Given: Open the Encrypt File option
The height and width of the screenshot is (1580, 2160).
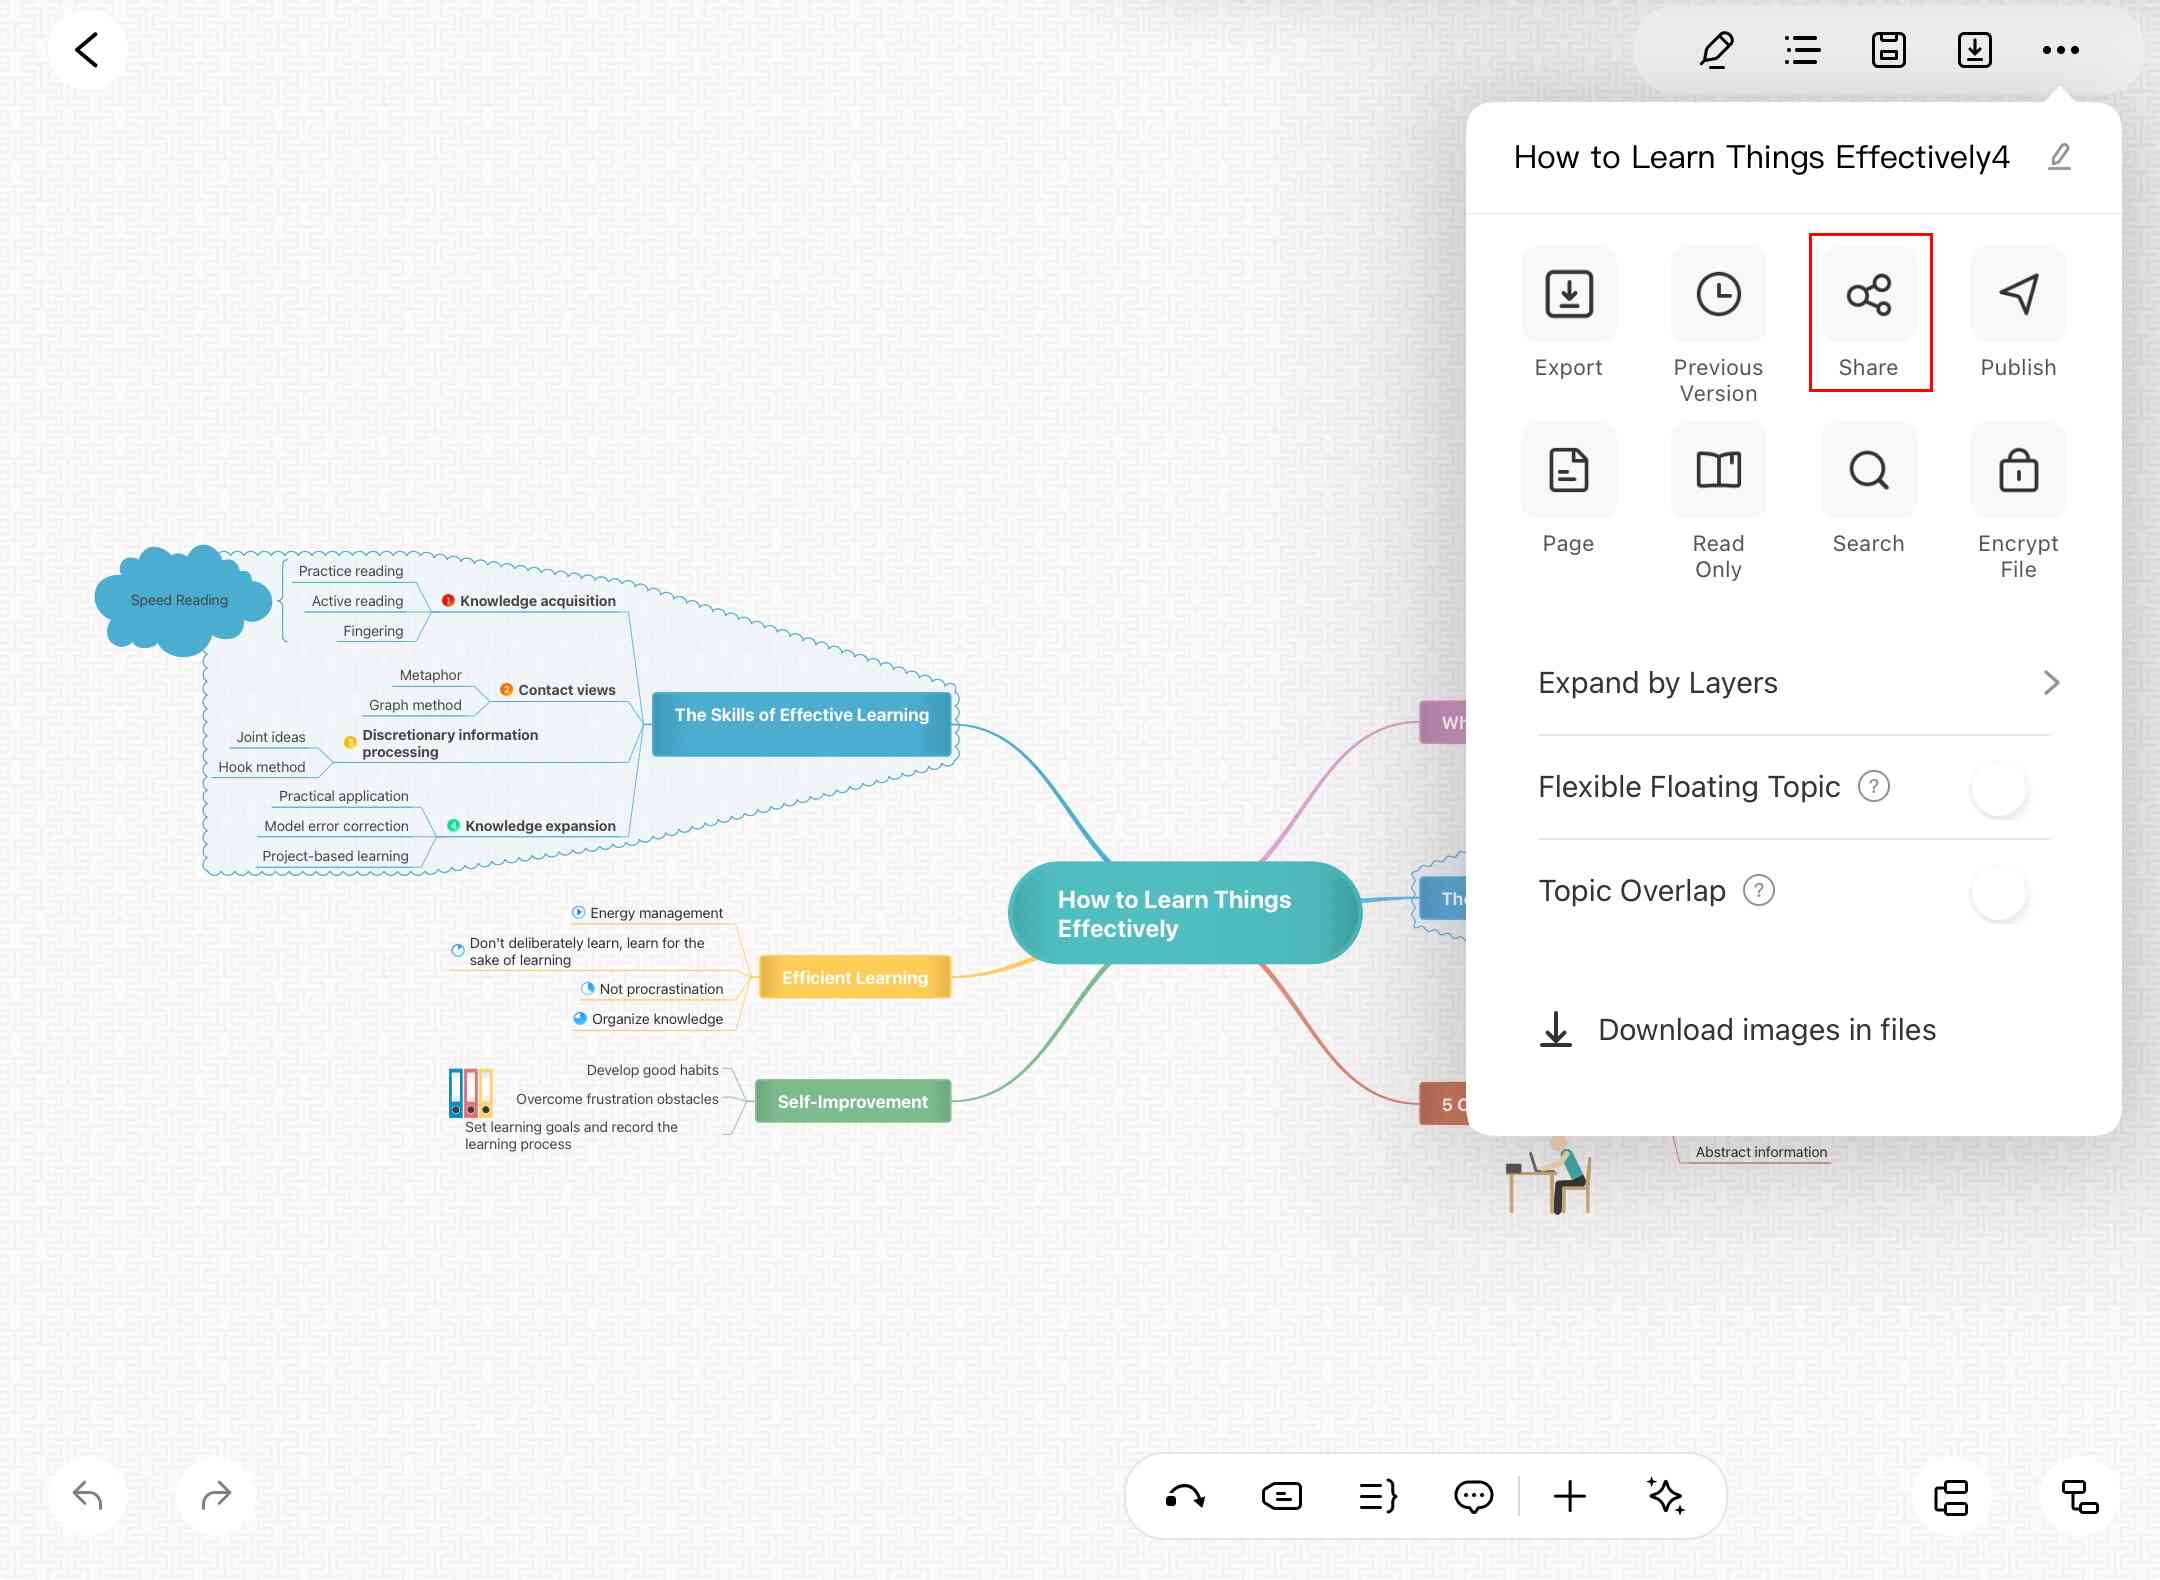Looking at the screenshot, I should [2018, 470].
